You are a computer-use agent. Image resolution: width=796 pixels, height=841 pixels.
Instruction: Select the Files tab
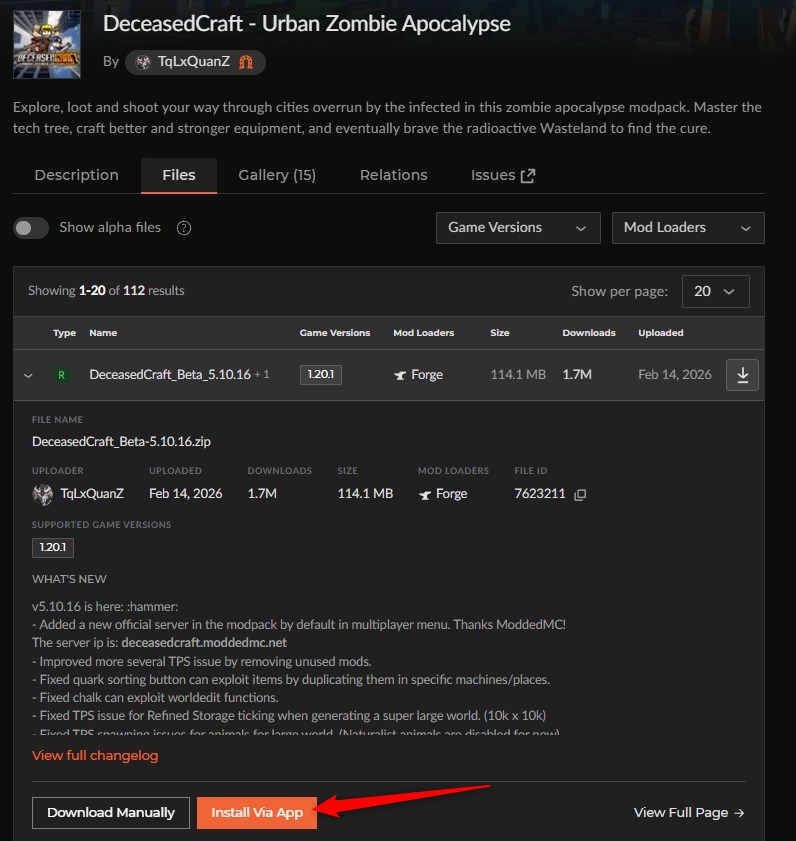pos(179,175)
